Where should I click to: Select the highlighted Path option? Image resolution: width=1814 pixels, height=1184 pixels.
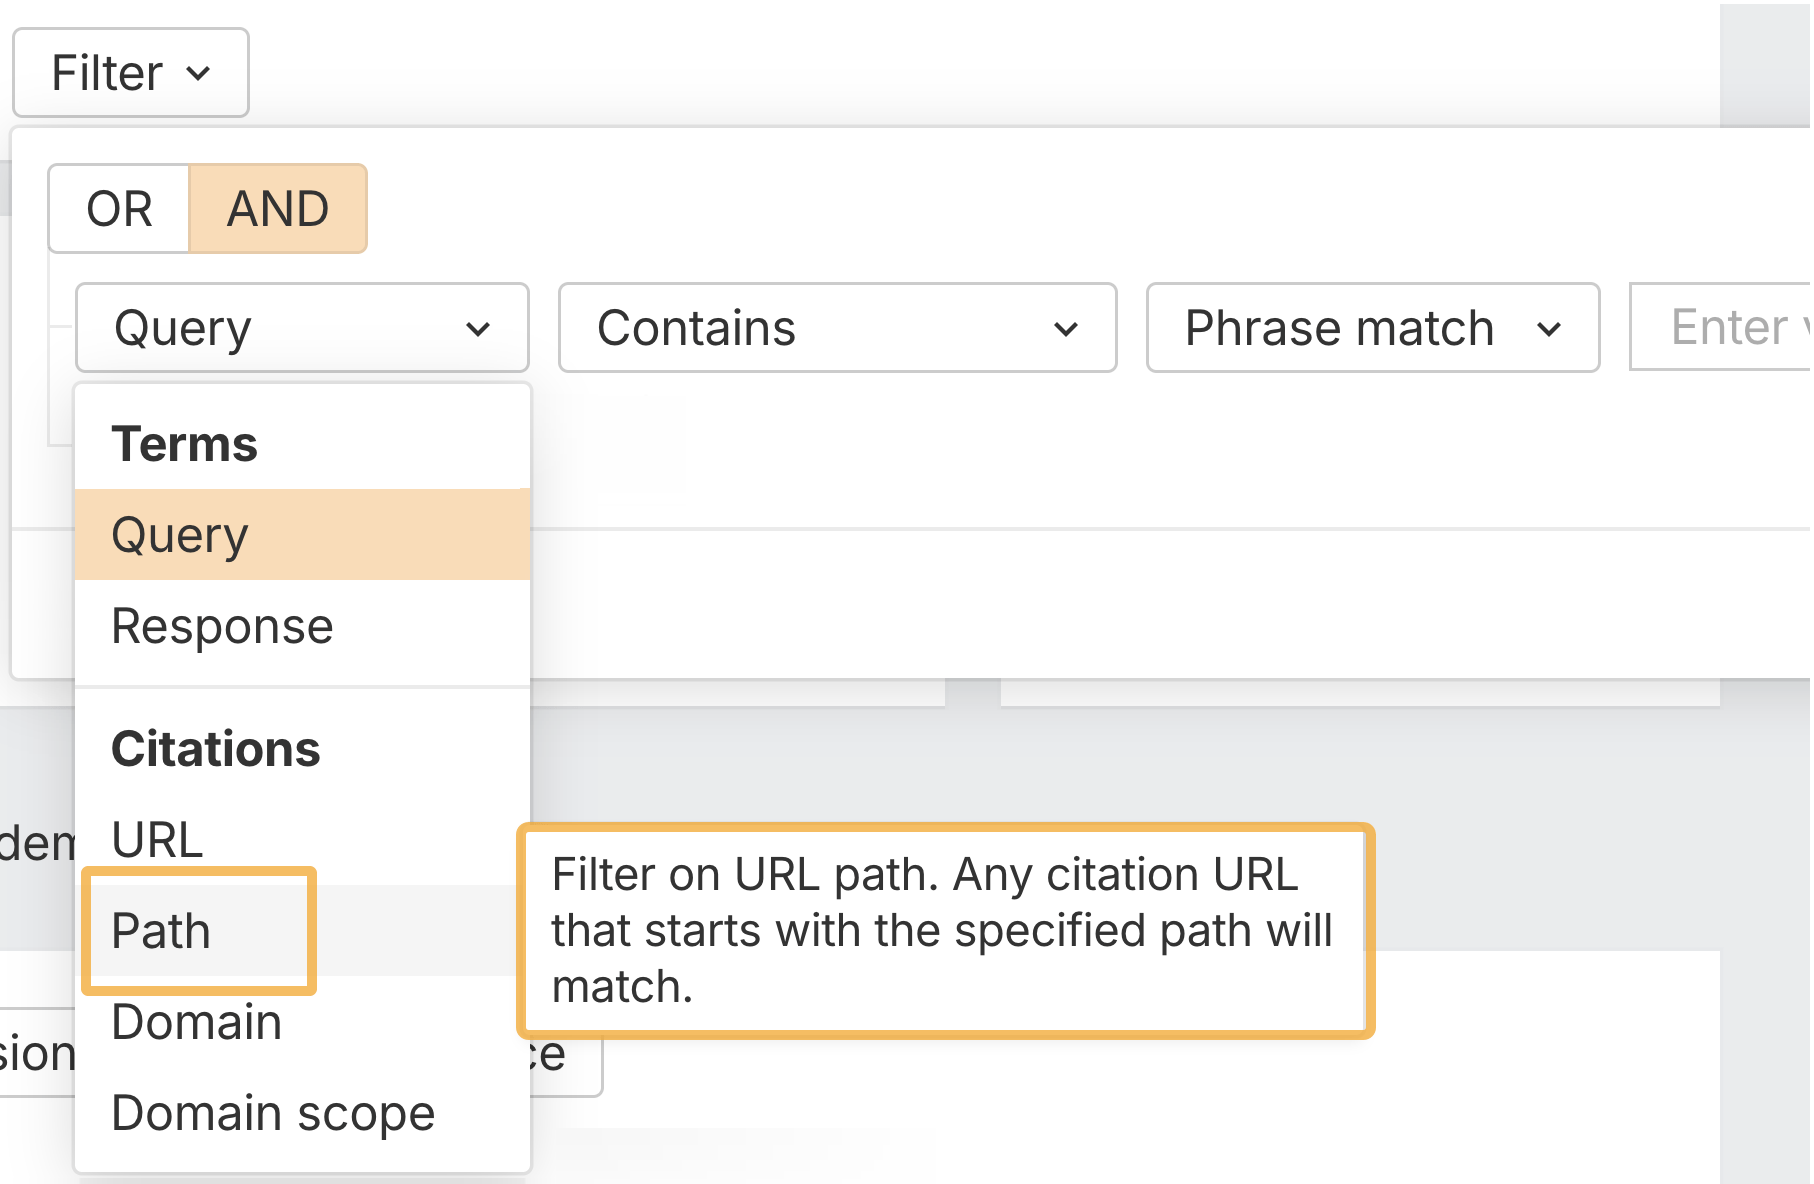[x=161, y=931]
